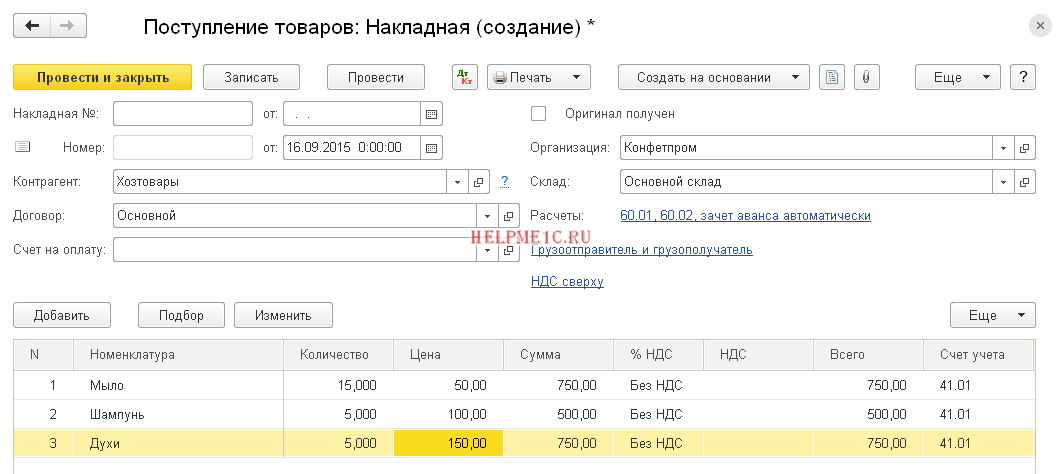
Task: Click the forward navigation arrow
Action: tap(67, 26)
